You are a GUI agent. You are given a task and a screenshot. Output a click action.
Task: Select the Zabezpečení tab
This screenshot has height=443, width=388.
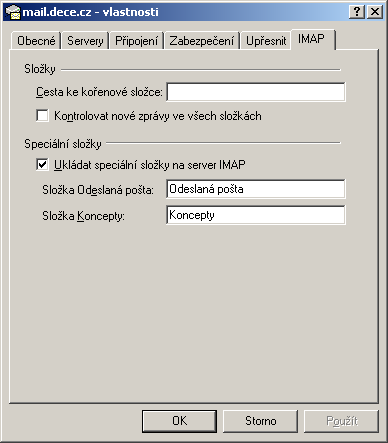[x=202, y=41]
